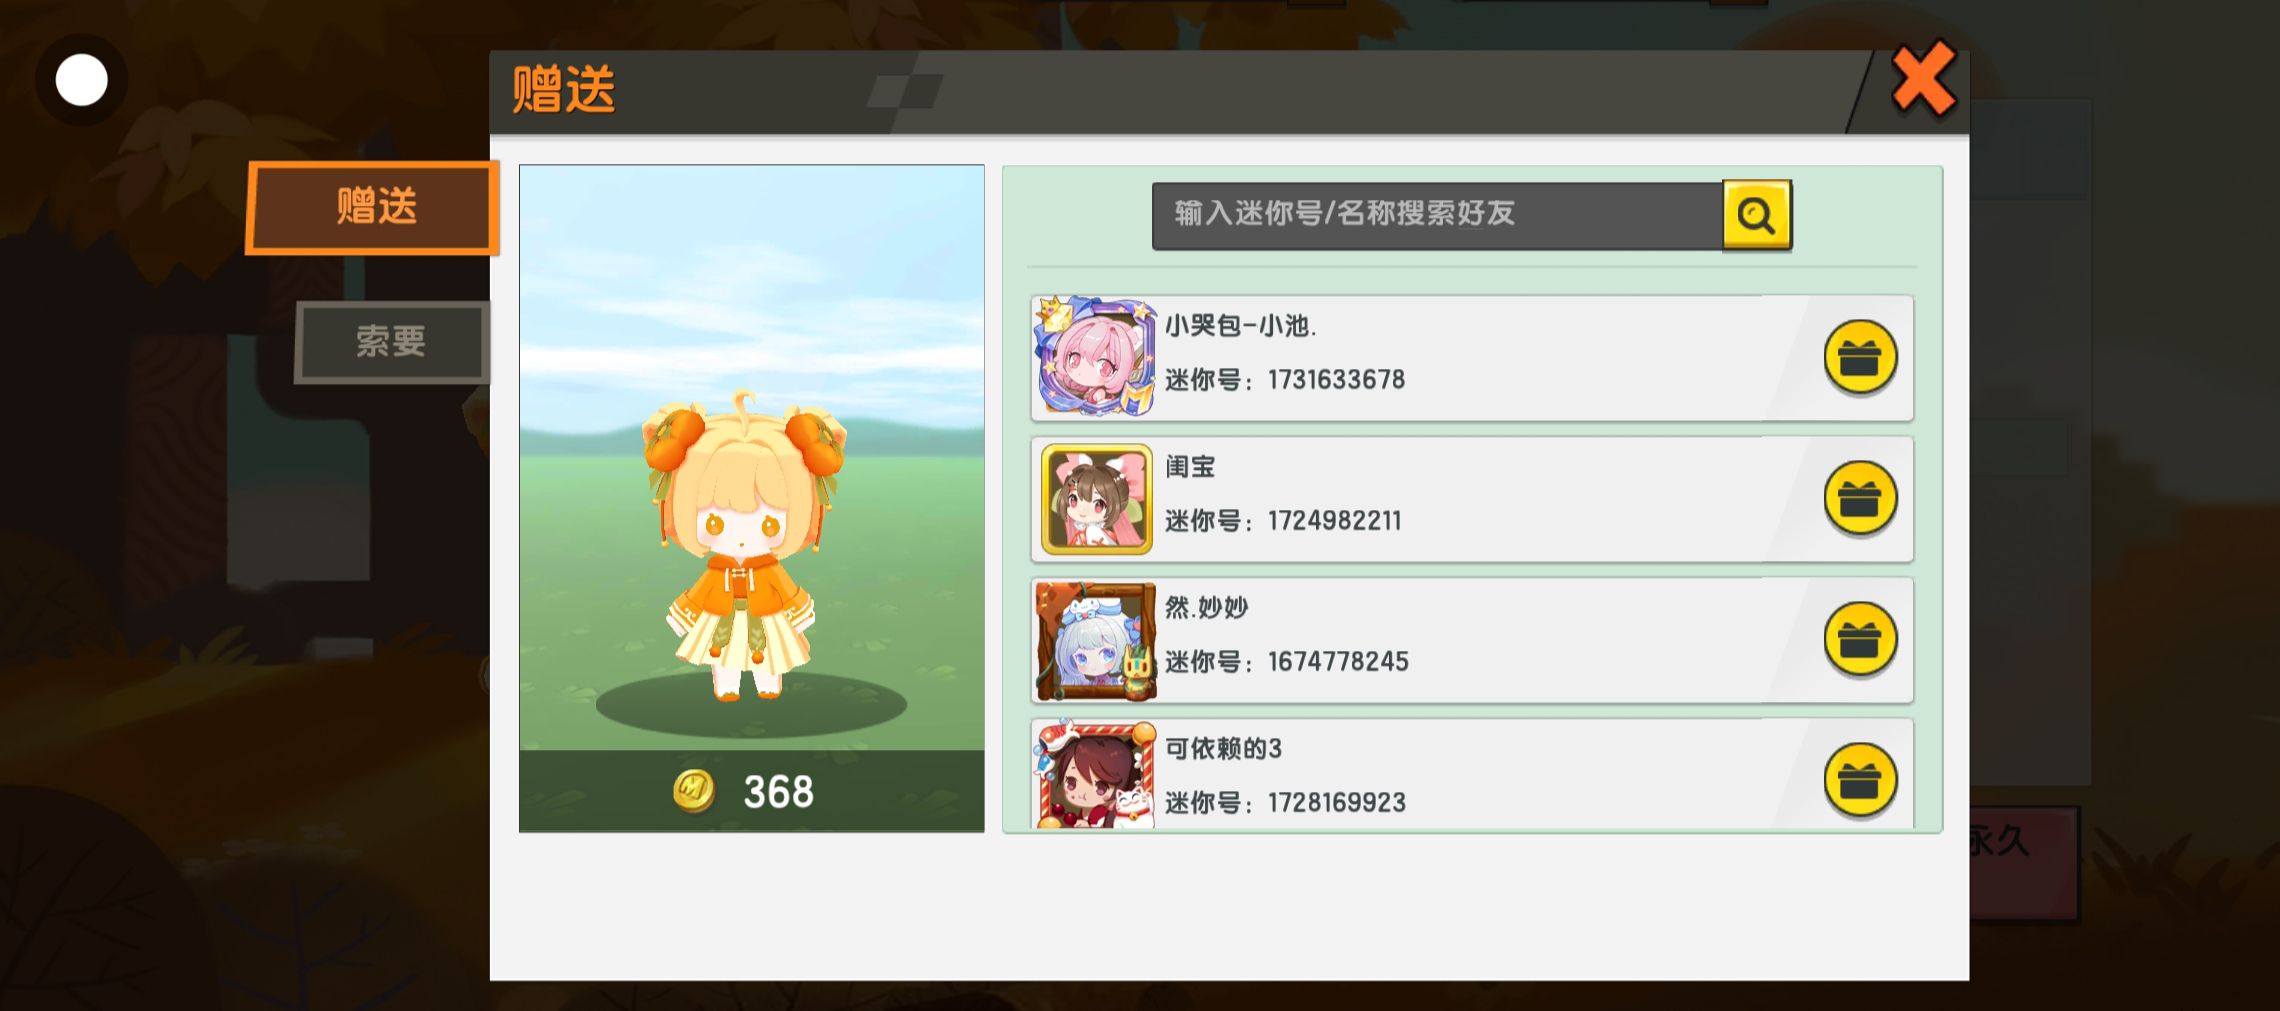Focus the friend search input field
This screenshot has height=1011, width=2280.
1437,215
